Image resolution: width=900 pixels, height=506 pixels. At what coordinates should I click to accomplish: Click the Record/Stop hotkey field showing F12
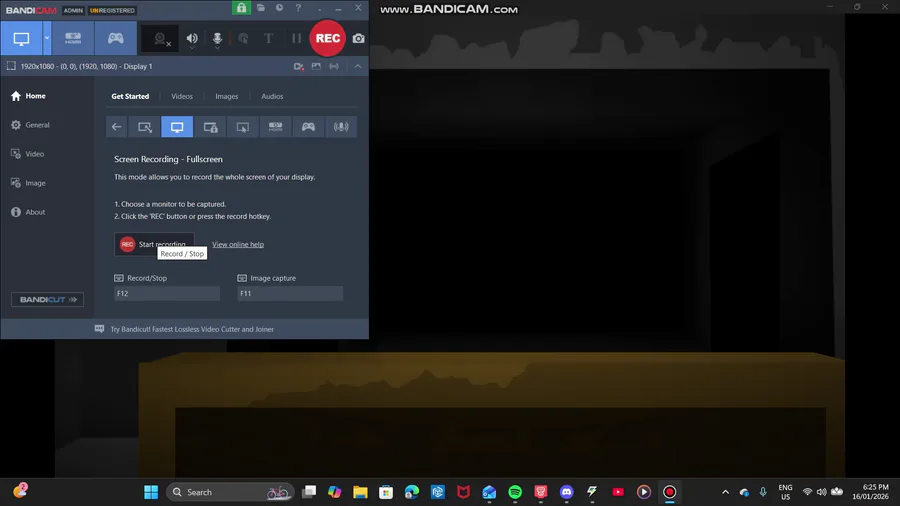tap(167, 294)
